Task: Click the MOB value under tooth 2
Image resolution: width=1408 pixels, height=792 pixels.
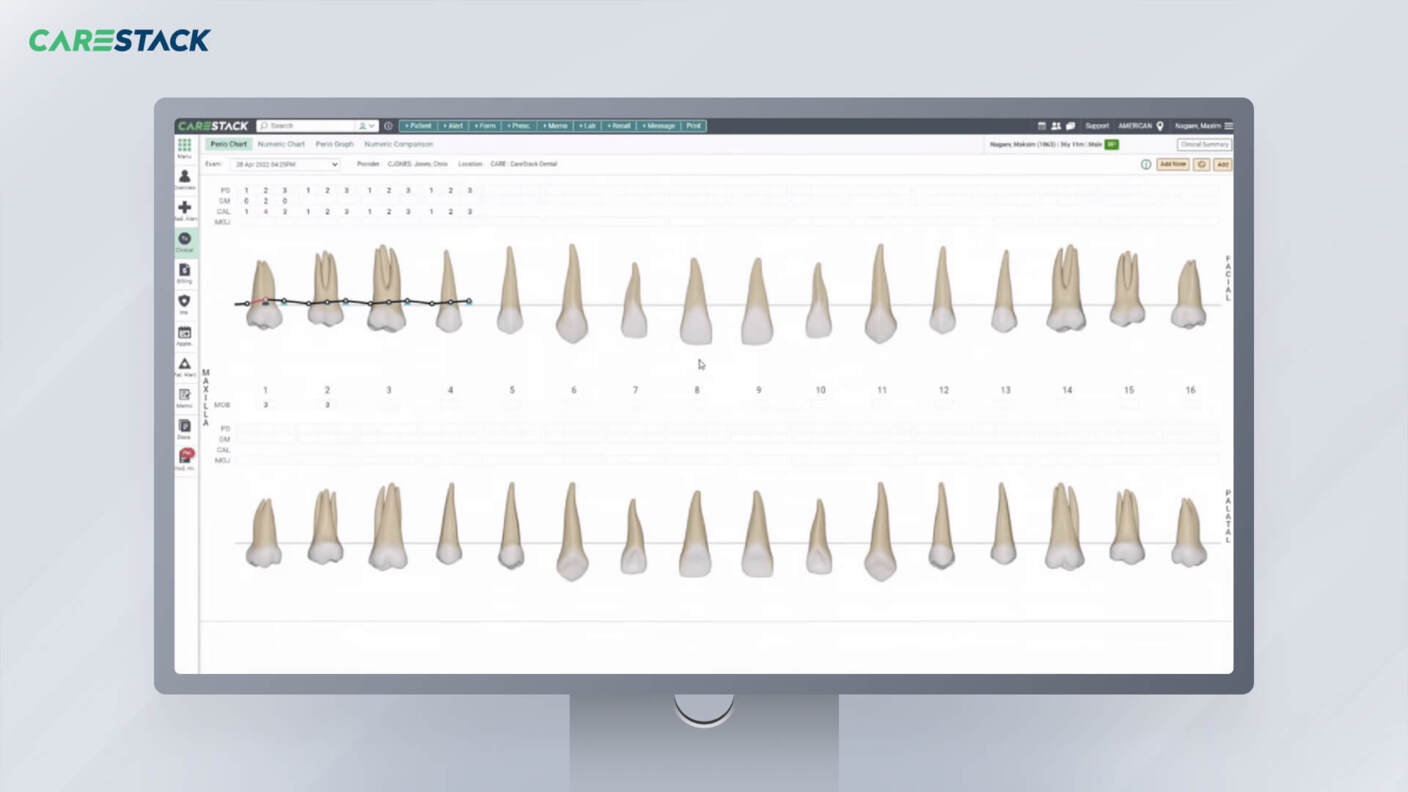Action: (x=327, y=405)
